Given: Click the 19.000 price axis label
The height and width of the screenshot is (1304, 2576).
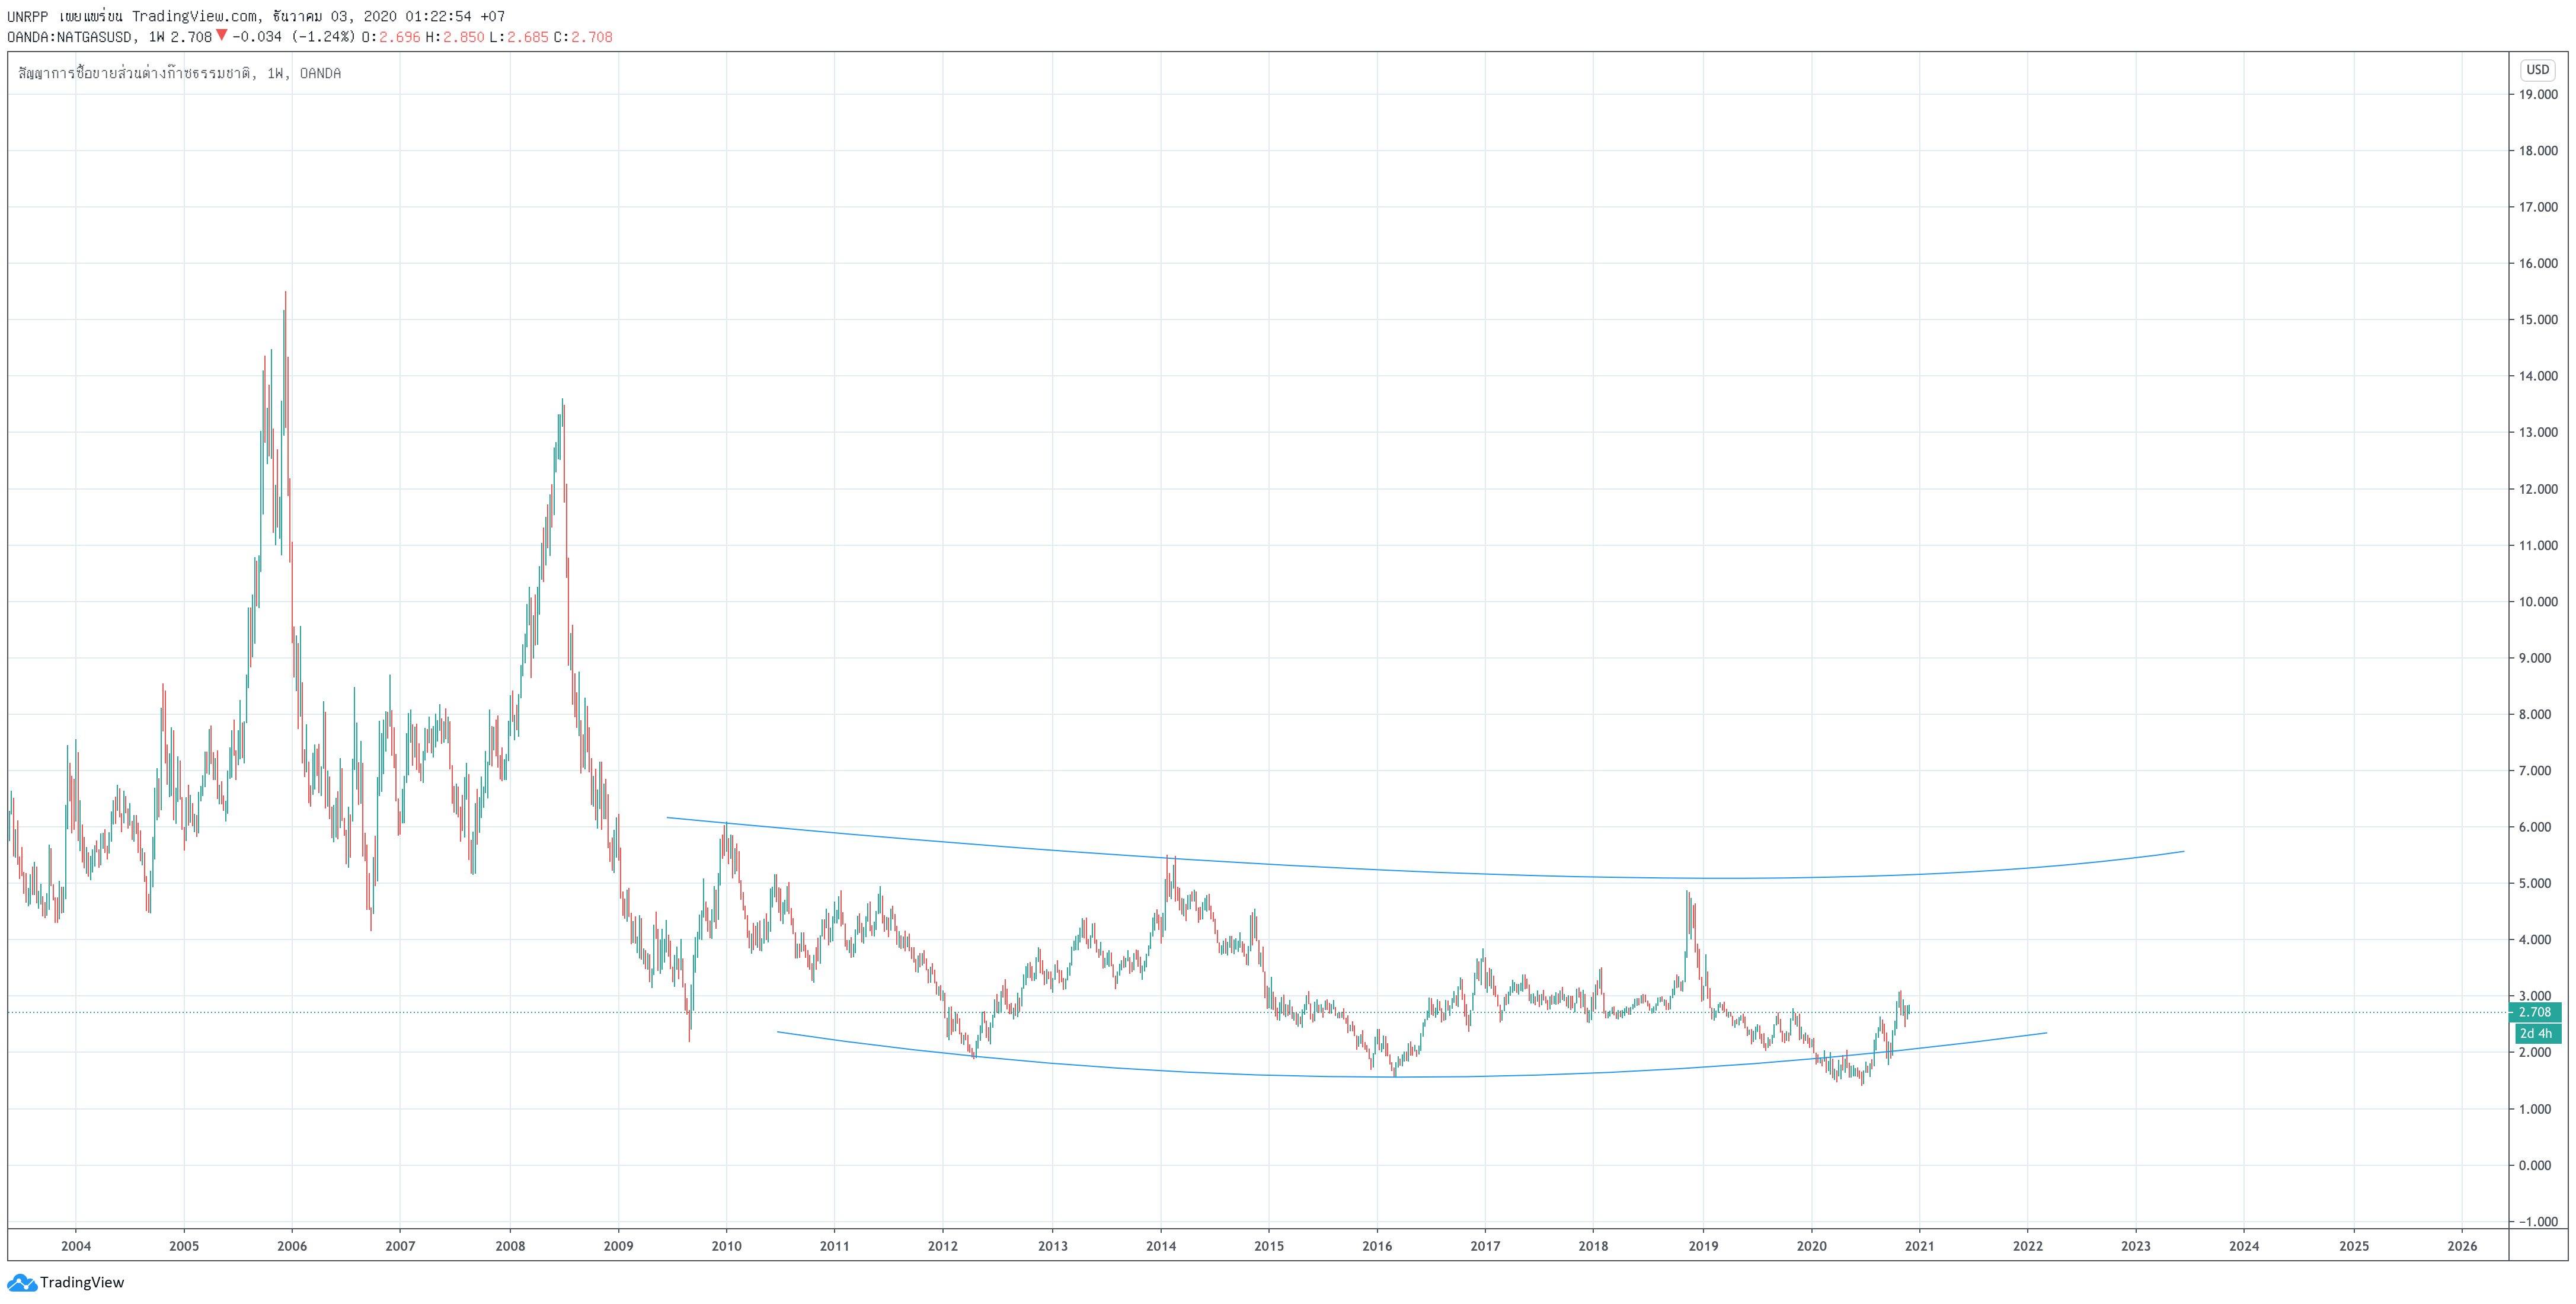Looking at the screenshot, I should (x=2538, y=95).
